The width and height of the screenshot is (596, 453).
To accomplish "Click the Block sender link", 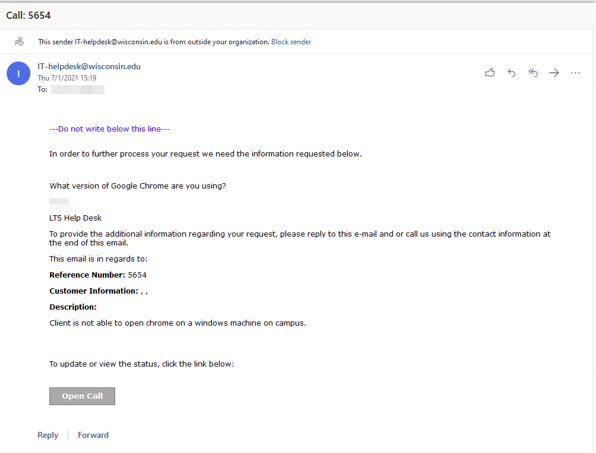I will pos(291,42).
